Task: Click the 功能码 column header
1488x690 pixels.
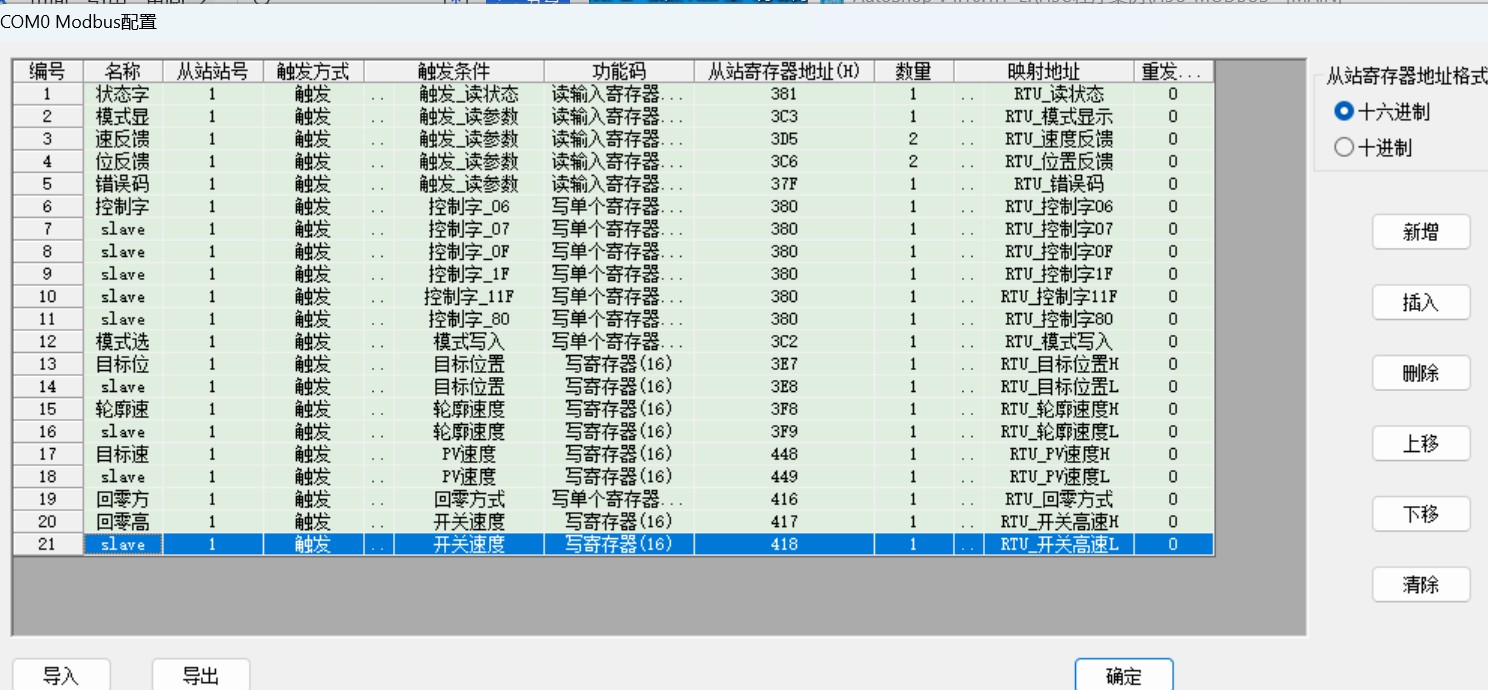Action: [x=619, y=71]
